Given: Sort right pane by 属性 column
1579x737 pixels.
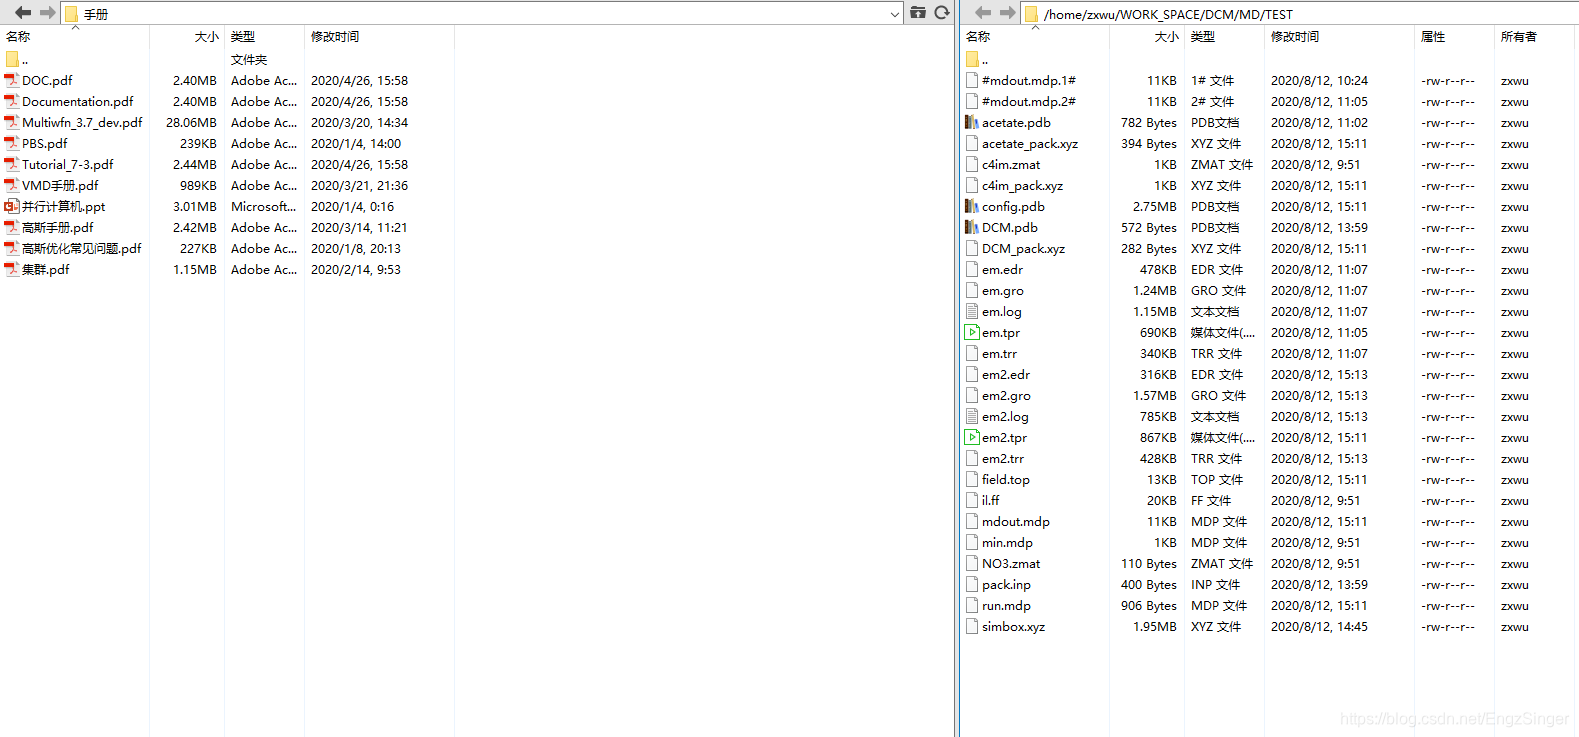Looking at the screenshot, I should point(1433,36).
